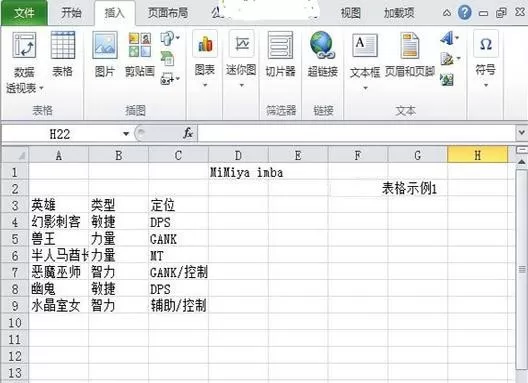Select column C header
This screenshot has width=528, height=383.
point(178,155)
